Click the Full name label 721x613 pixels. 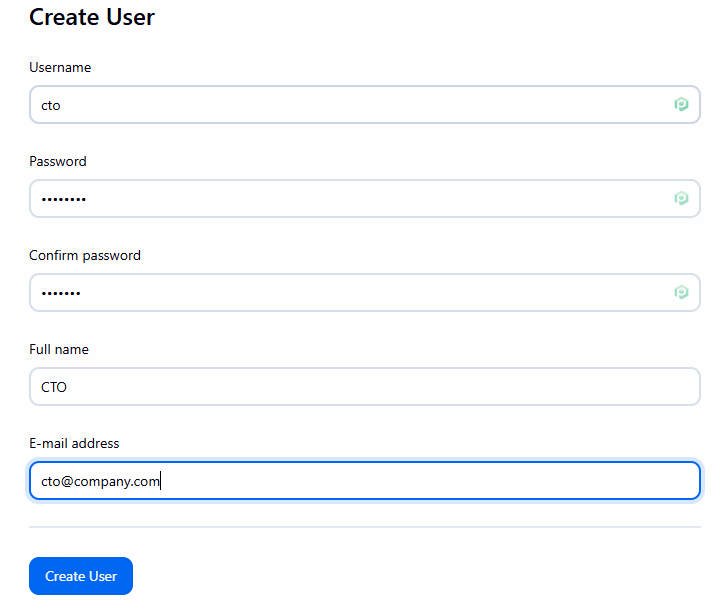coord(59,349)
